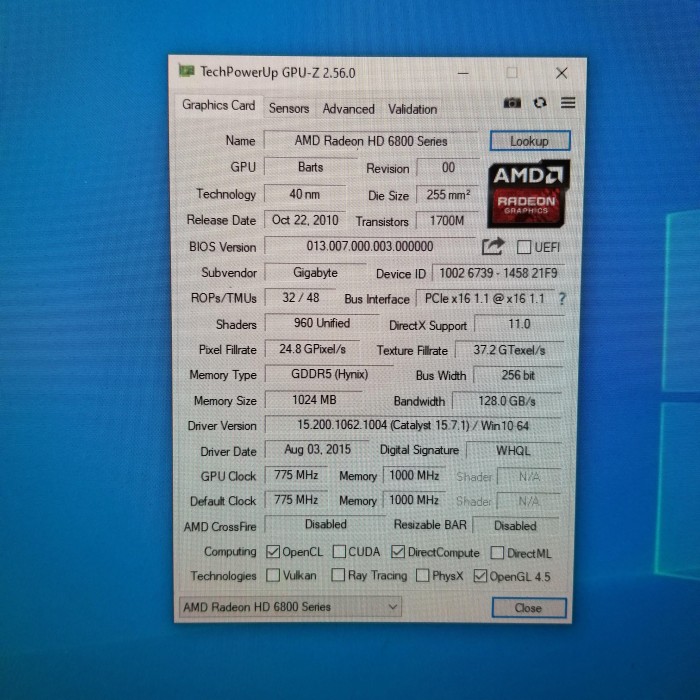Toggle the OpenGL 4.5 checkbox
Viewport: 700px width, 700px height.
[x=480, y=576]
